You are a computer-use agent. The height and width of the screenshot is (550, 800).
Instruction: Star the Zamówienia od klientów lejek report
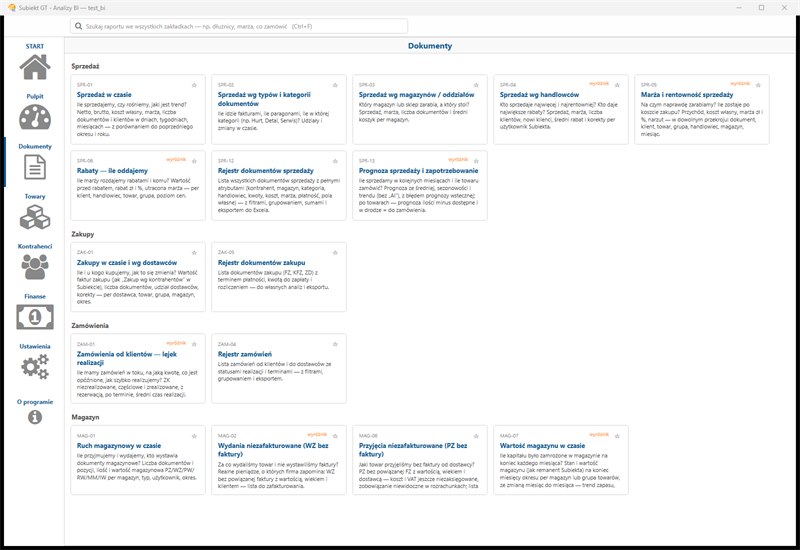pyautogui.click(x=194, y=344)
